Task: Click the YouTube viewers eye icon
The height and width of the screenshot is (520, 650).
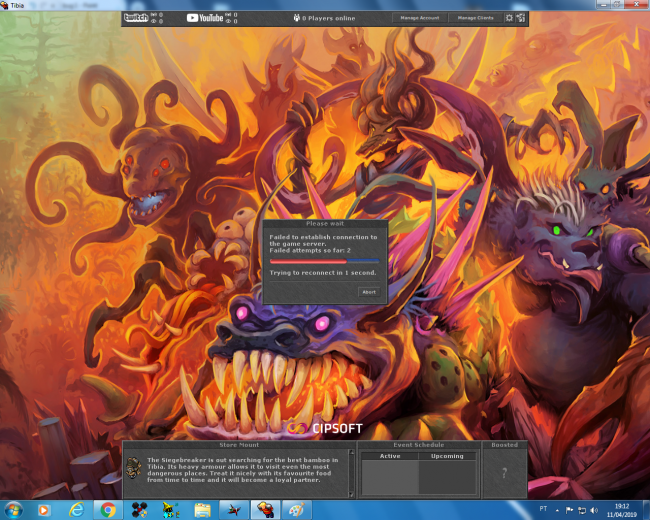Action: (228, 21)
